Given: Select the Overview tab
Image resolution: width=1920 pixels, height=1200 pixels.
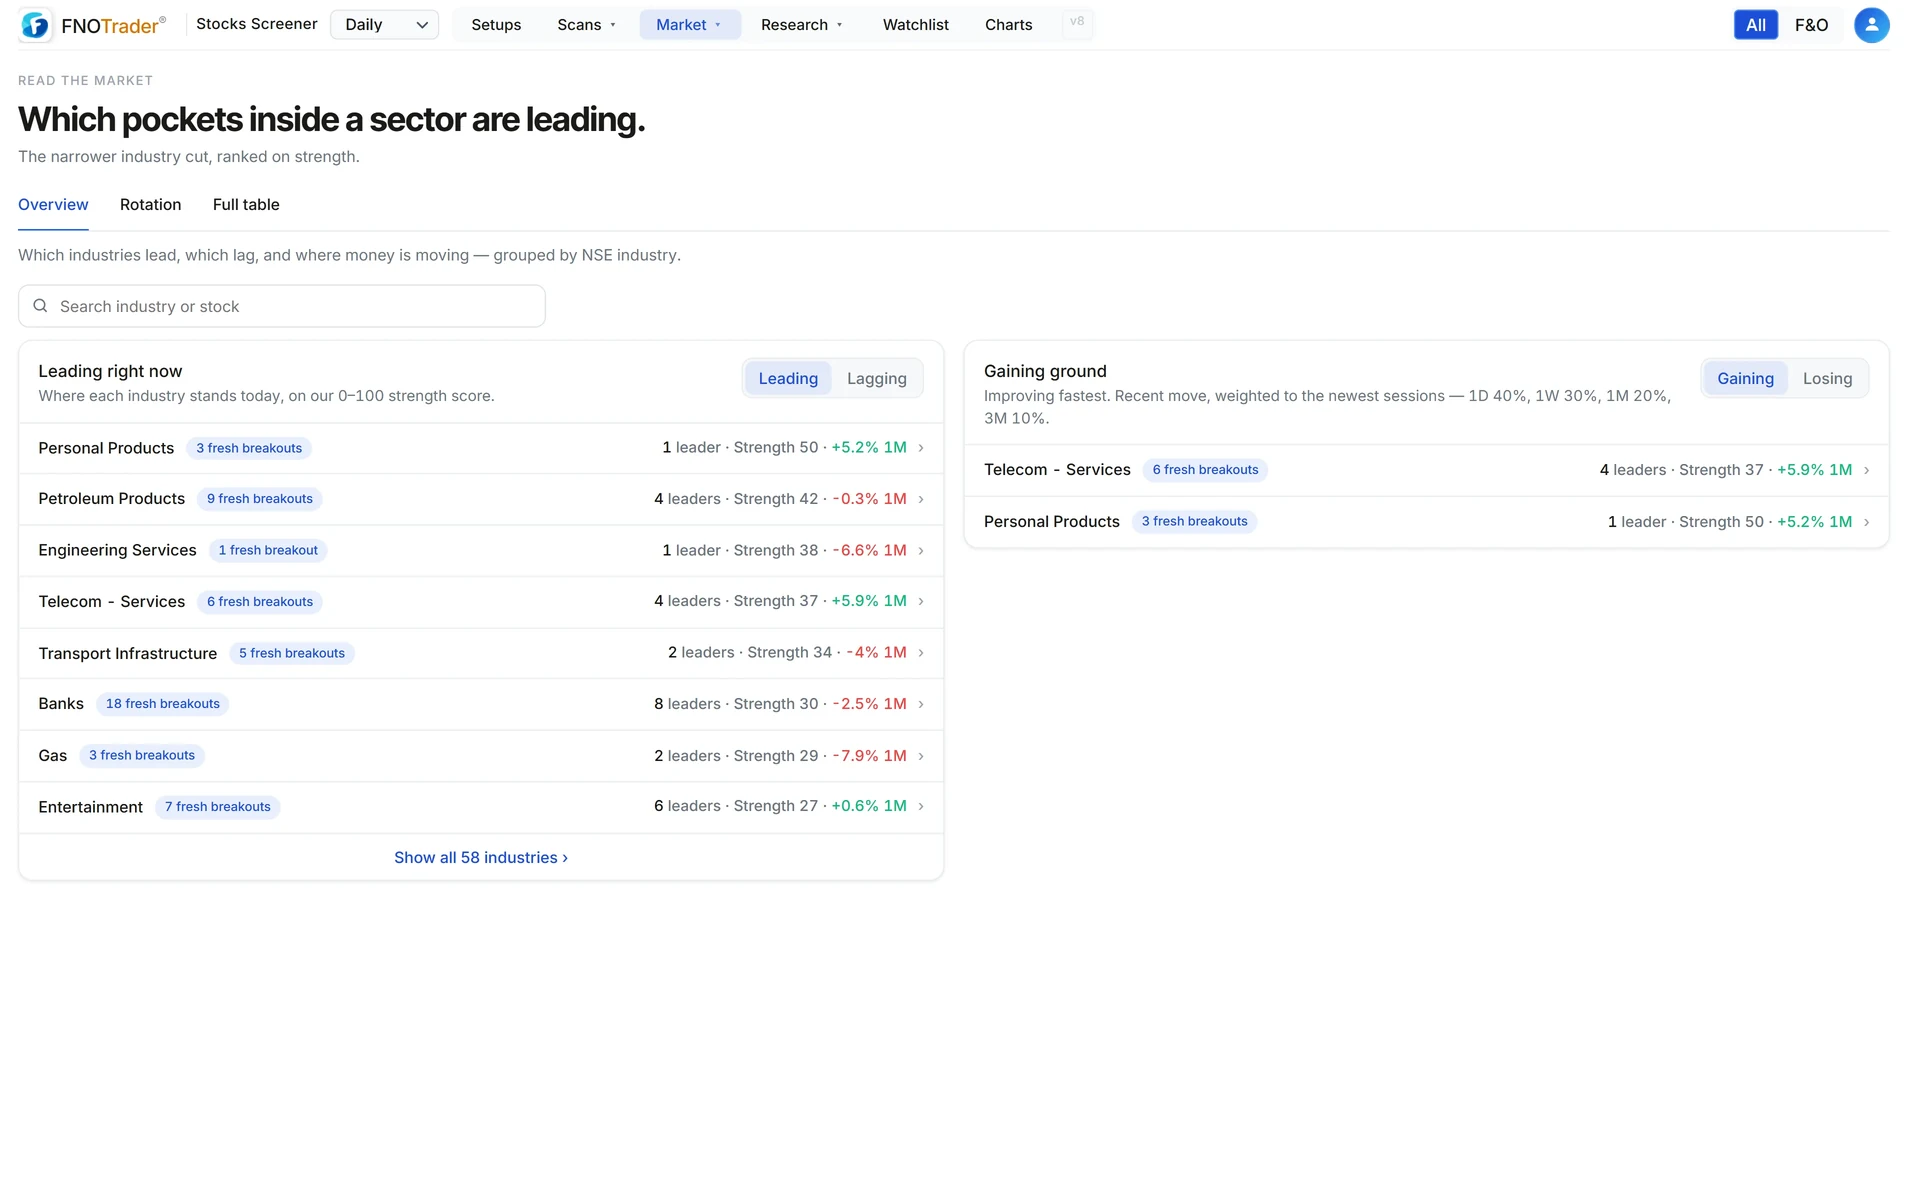Looking at the screenshot, I should pyautogui.click(x=53, y=204).
